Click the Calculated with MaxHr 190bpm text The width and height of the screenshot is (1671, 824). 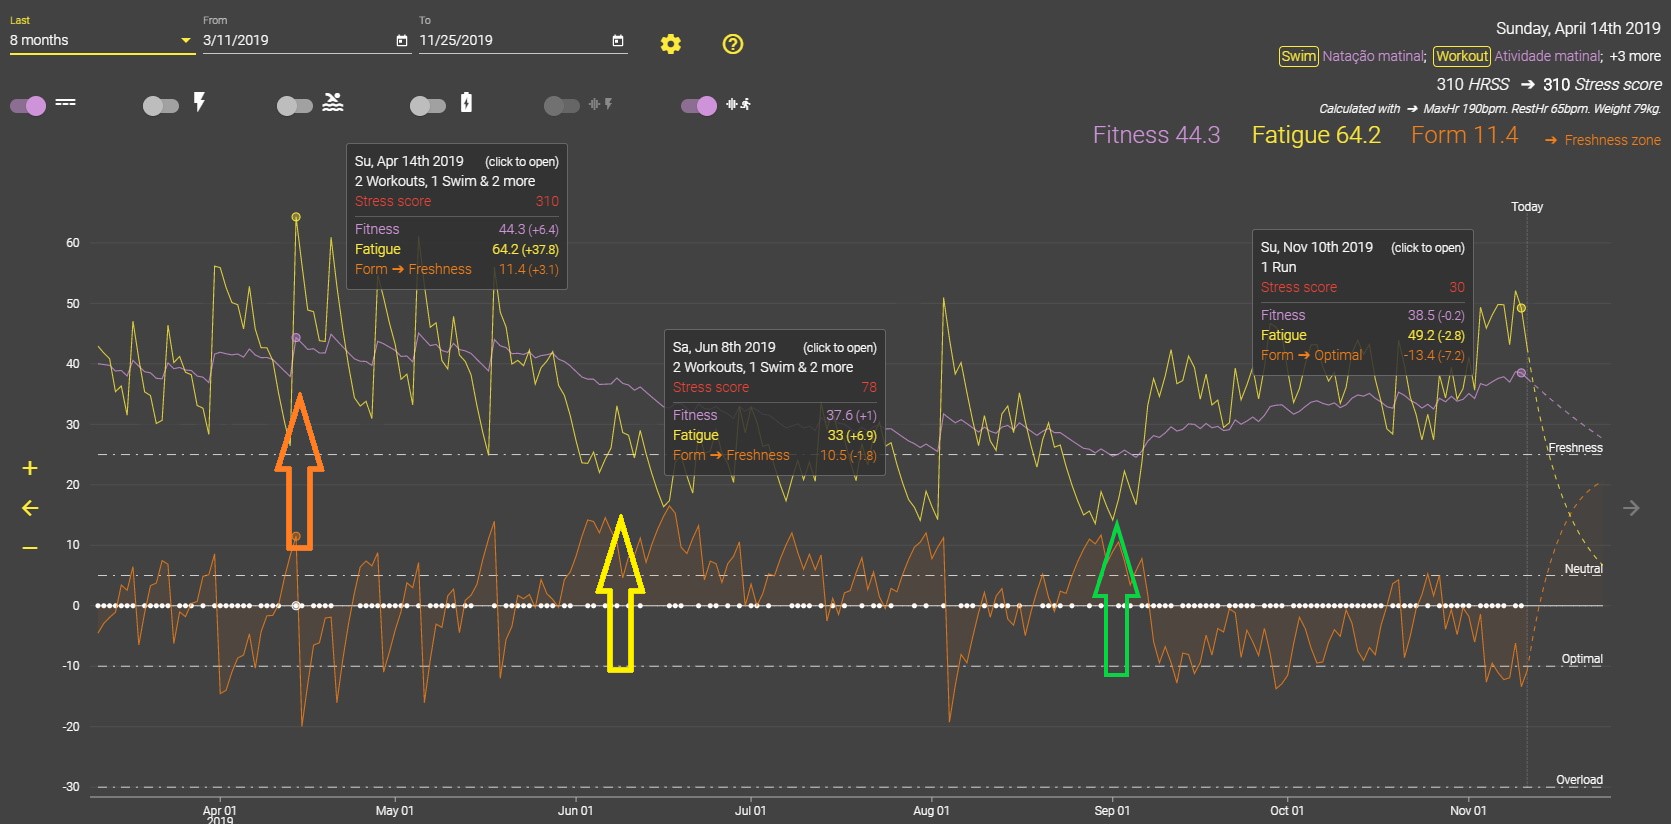pos(1490,109)
